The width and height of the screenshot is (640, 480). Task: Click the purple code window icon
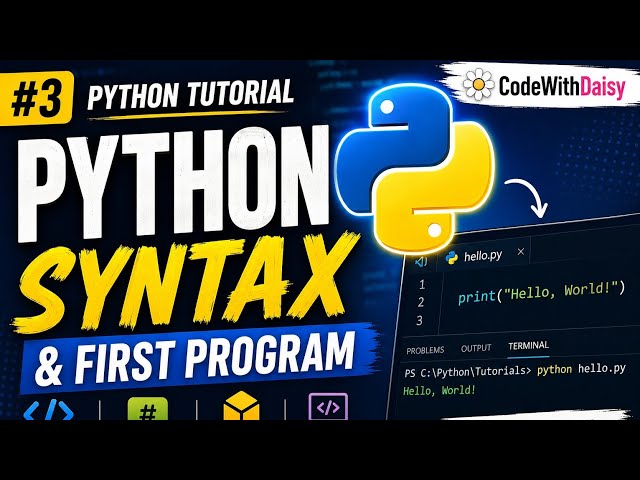point(328,407)
